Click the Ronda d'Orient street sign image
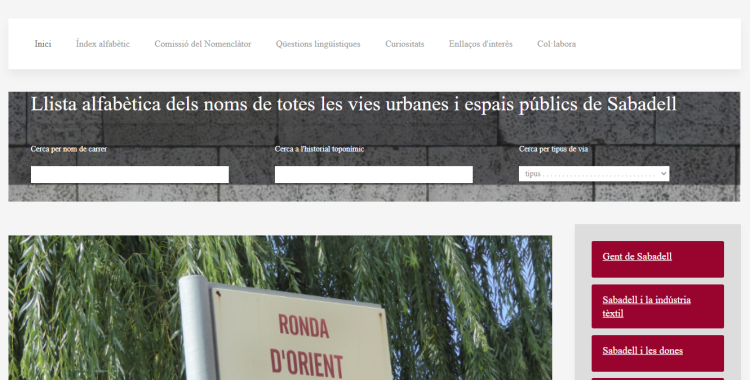The image size is (750, 380). [x=280, y=308]
